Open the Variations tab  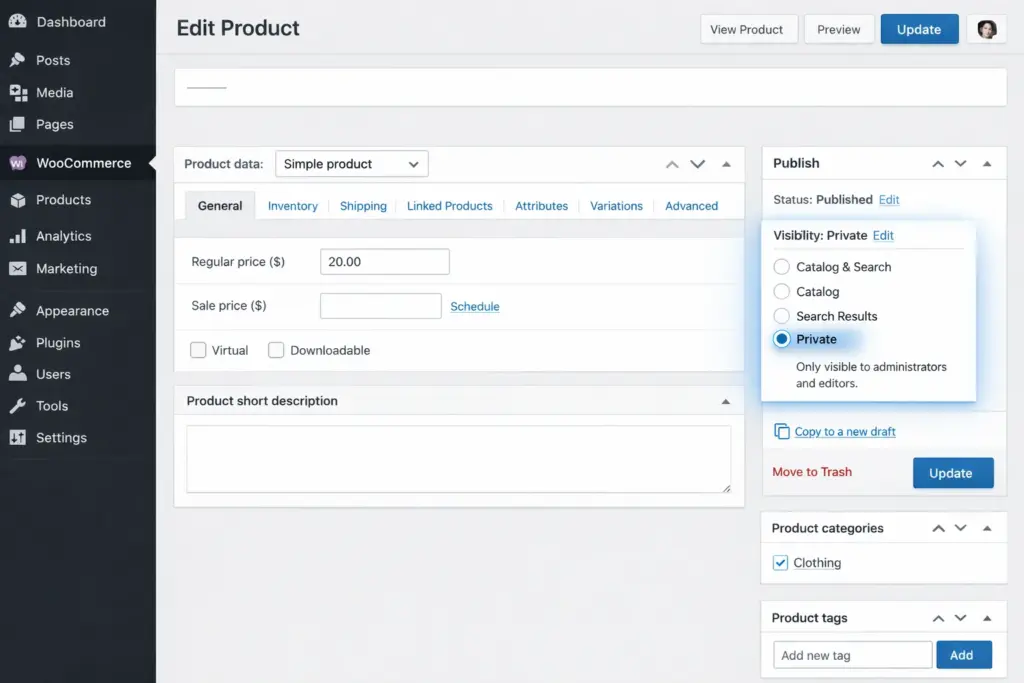tap(616, 206)
